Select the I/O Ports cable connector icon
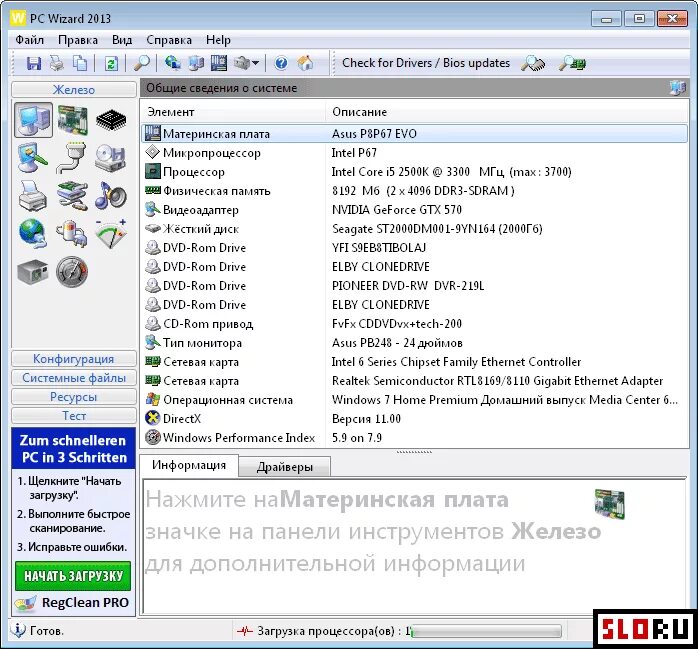Viewport: 698px width, 649px height. click(x=72, y=158)
